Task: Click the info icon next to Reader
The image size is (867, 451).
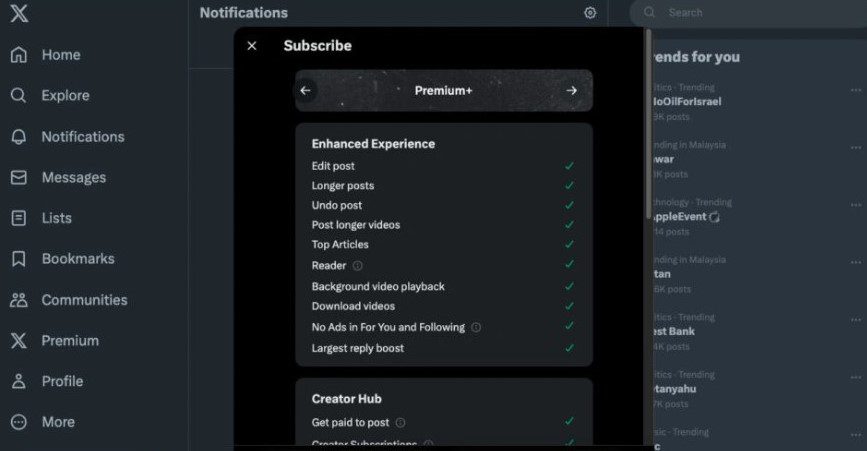Action: (358, 266)
